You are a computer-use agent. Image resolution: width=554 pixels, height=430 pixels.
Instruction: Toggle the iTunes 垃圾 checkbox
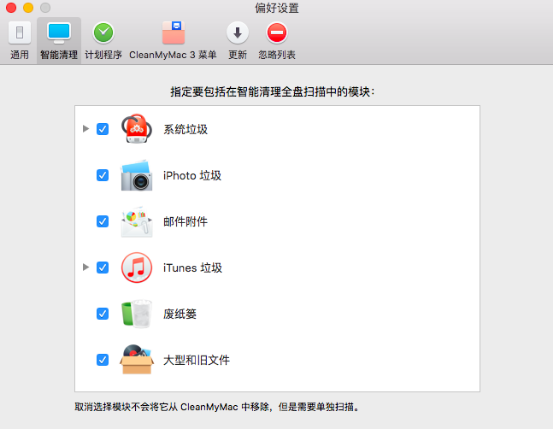coord(102,267)
